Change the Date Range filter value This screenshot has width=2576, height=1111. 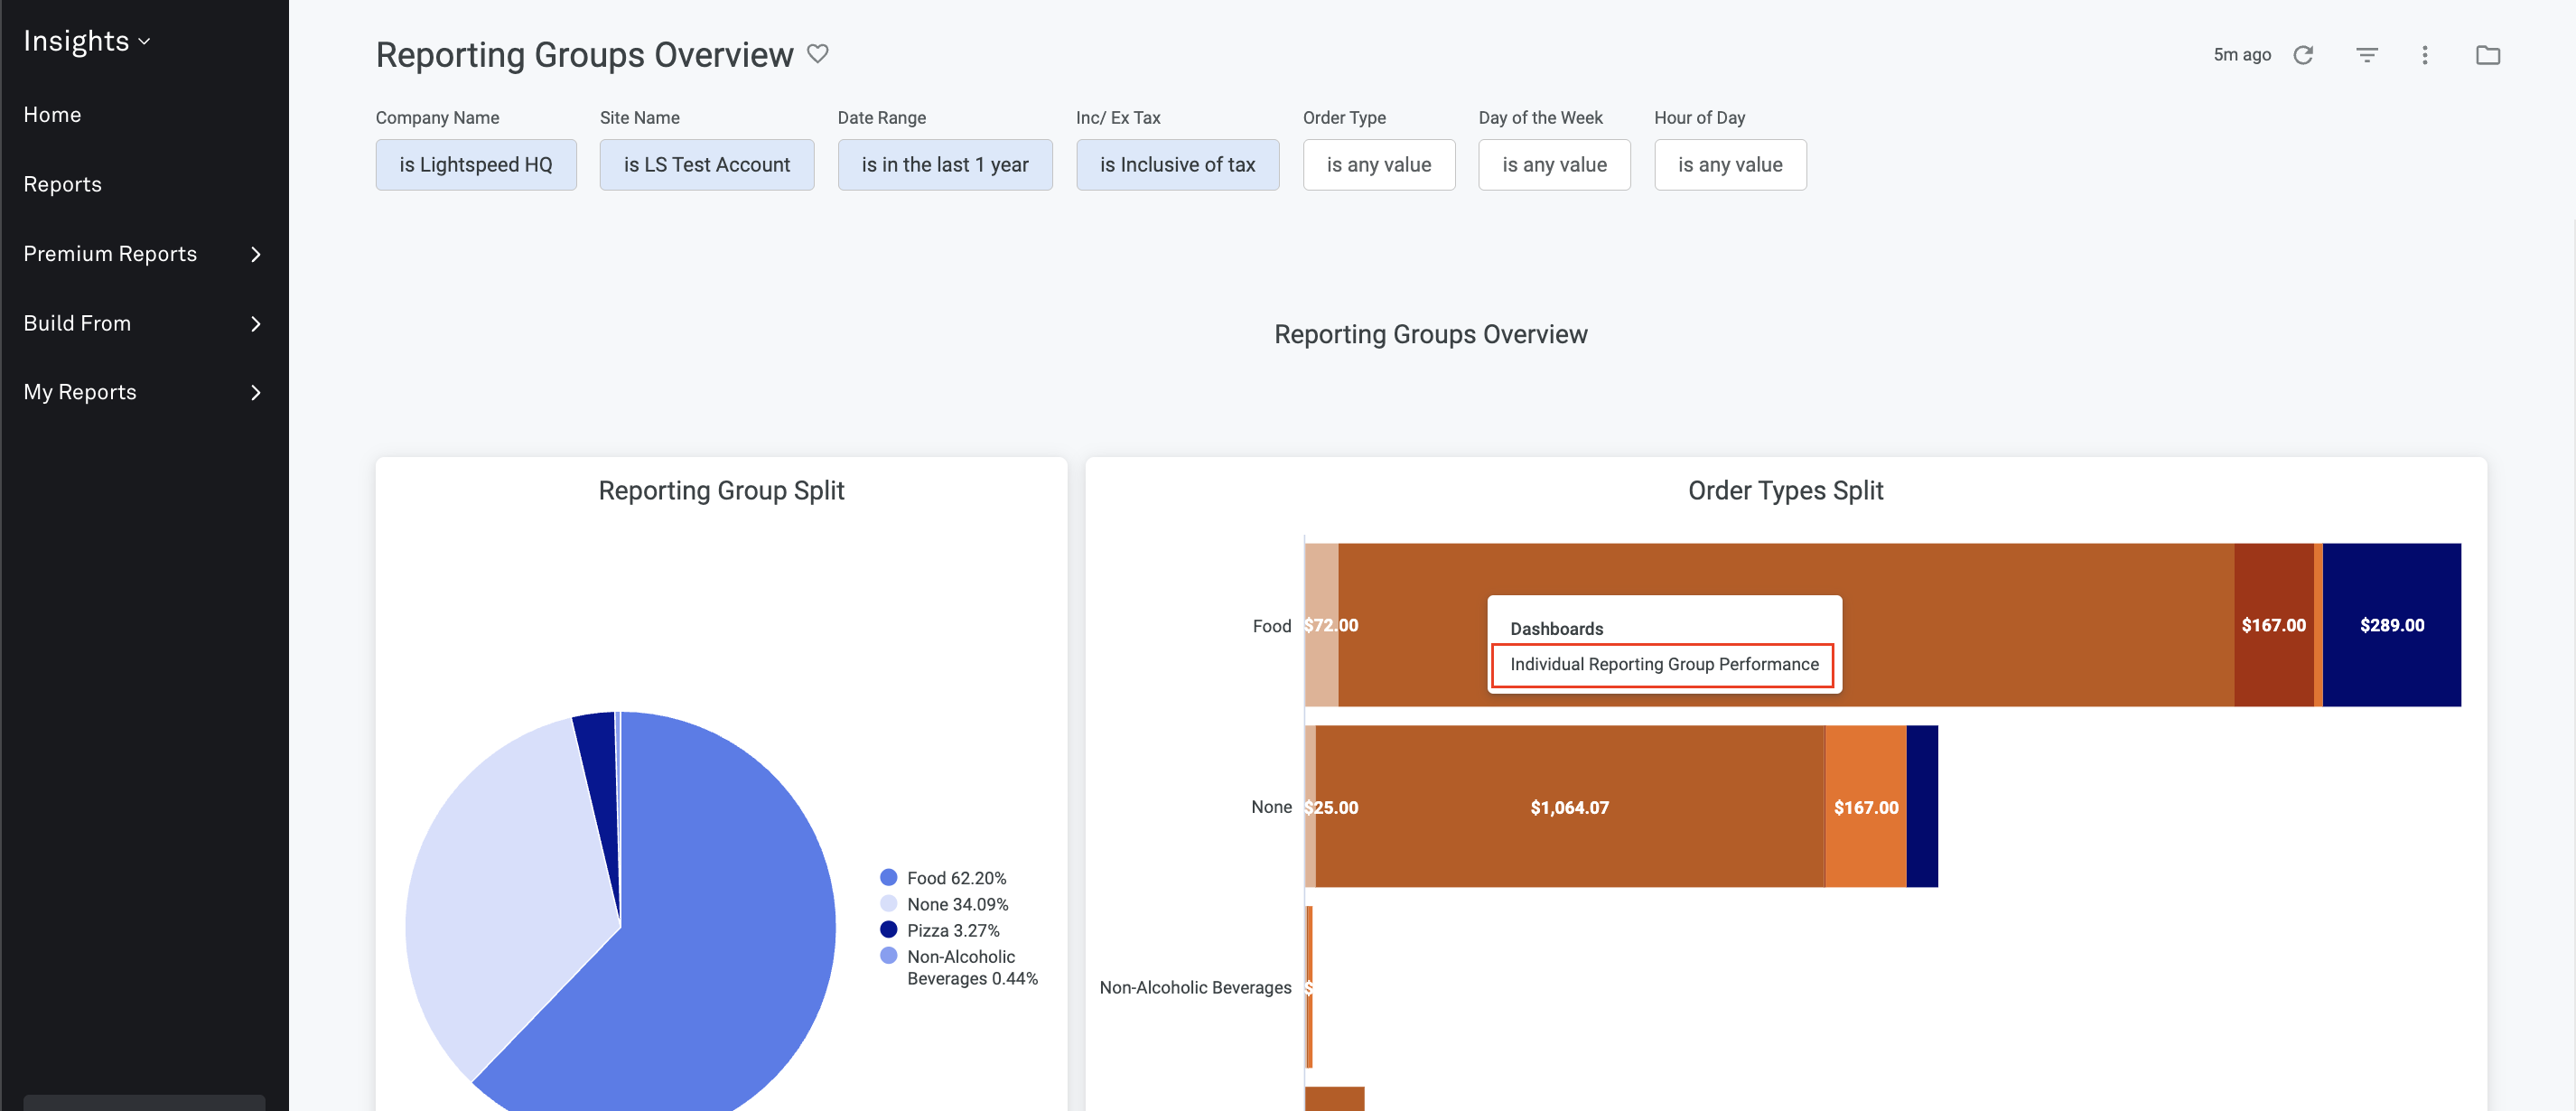pos(945,164)
